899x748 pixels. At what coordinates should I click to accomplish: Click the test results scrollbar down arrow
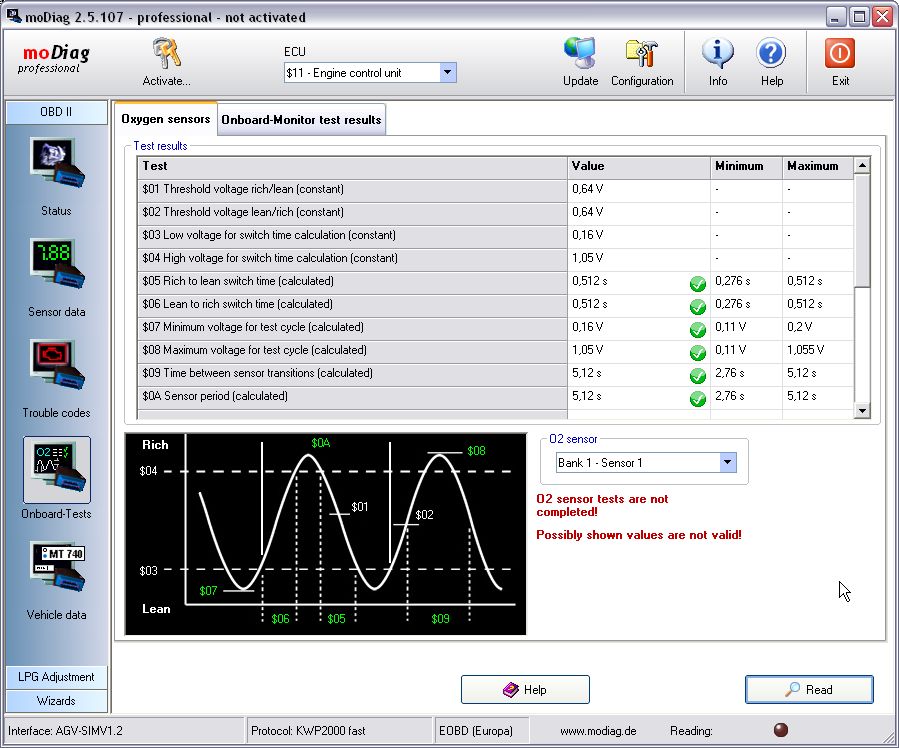[x=862, y=410]
